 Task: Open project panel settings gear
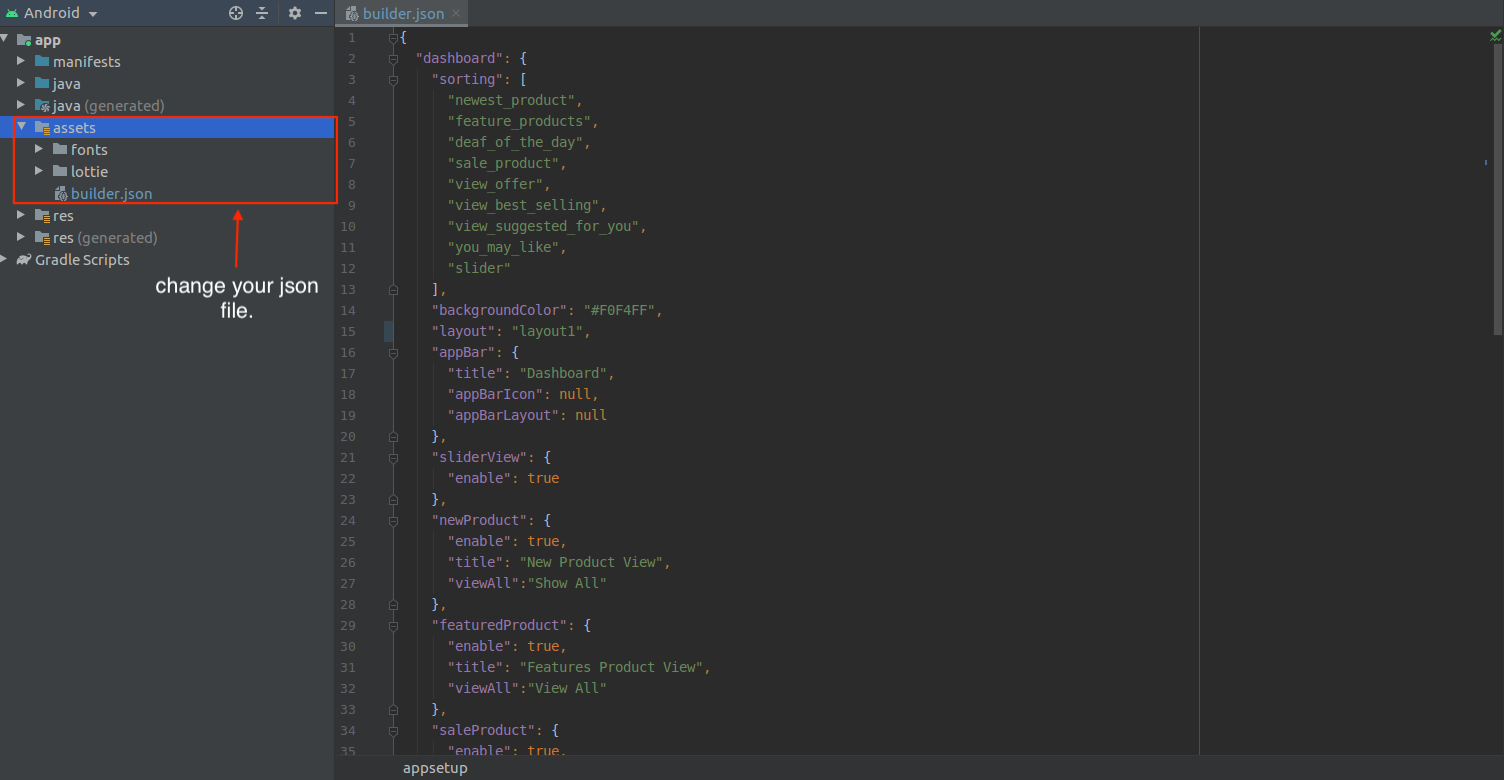pos(294,13)
